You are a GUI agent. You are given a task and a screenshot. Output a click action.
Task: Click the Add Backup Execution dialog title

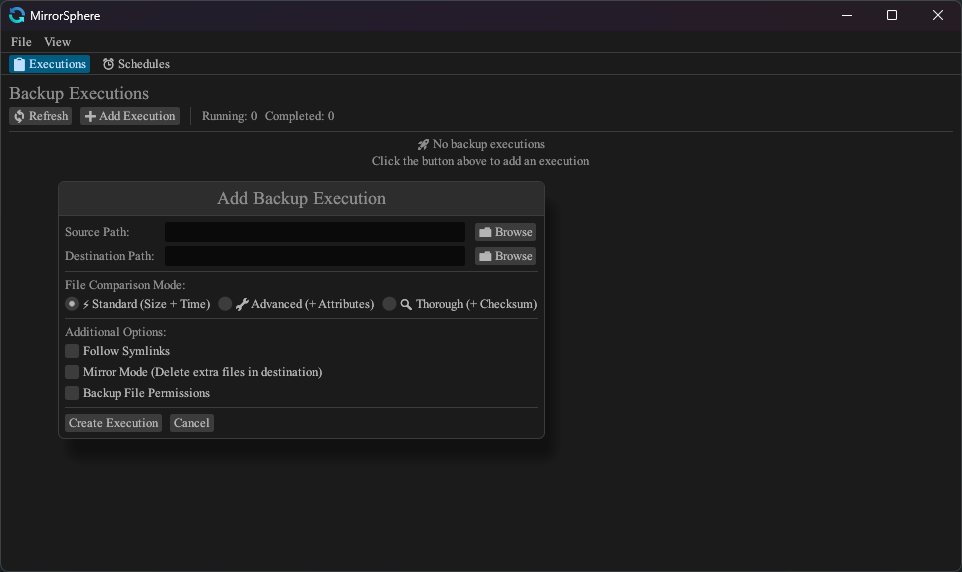[x=301, y=198]
